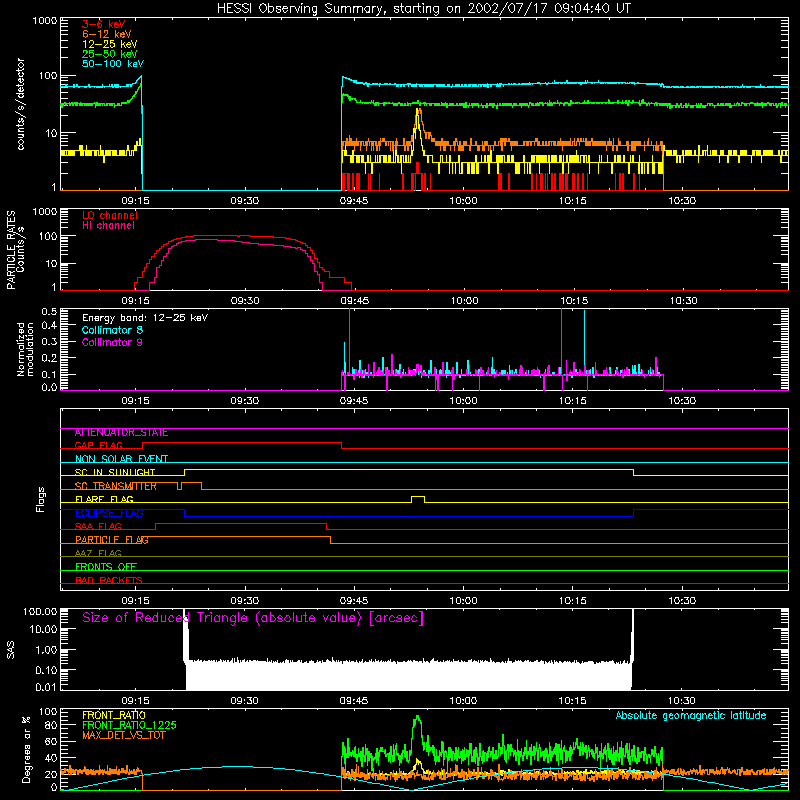This screenshot has width=800, height=800.
Task: Click the FLARE_FLAG label
Action: (x=104, y=499)
